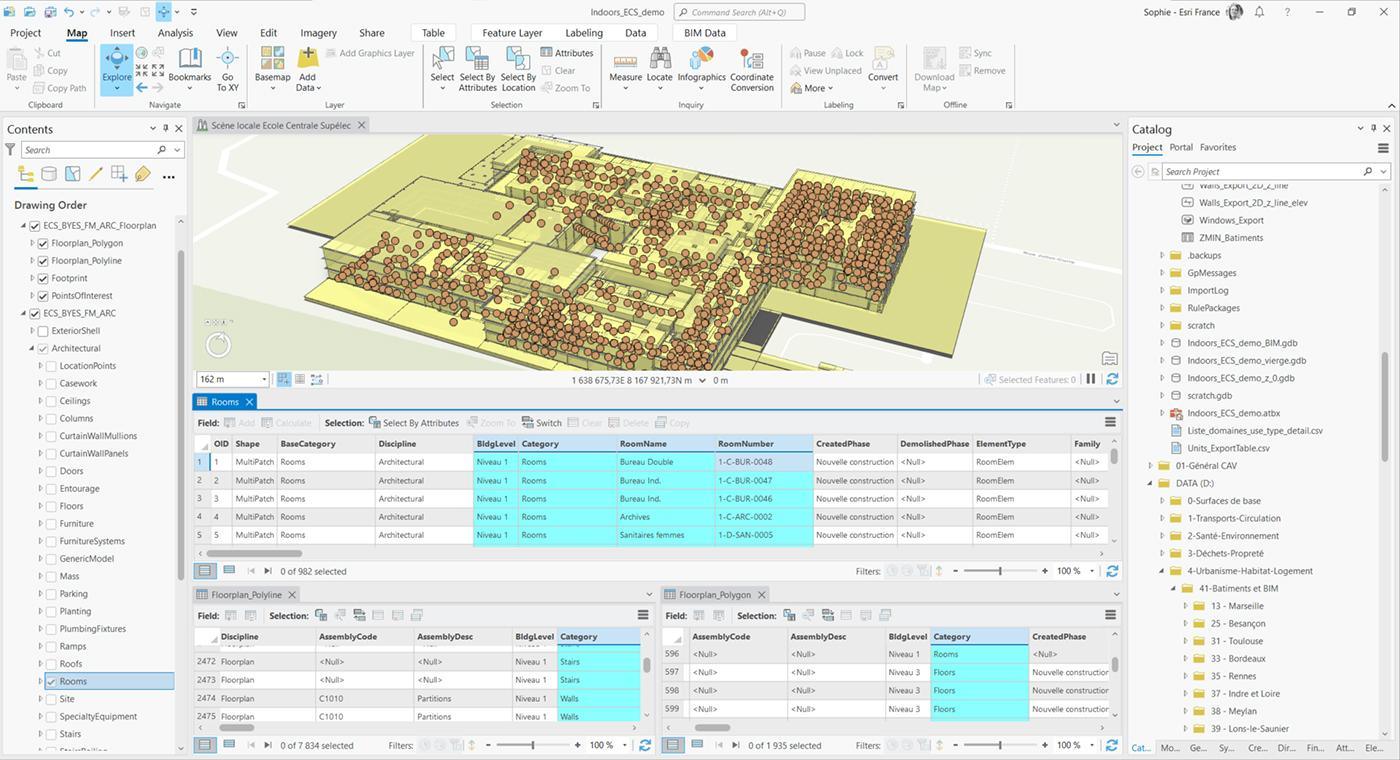This screenshot has width=1400, height=760.
Task: Open the Attributes pane from Selection group
Action: point(567,53)
